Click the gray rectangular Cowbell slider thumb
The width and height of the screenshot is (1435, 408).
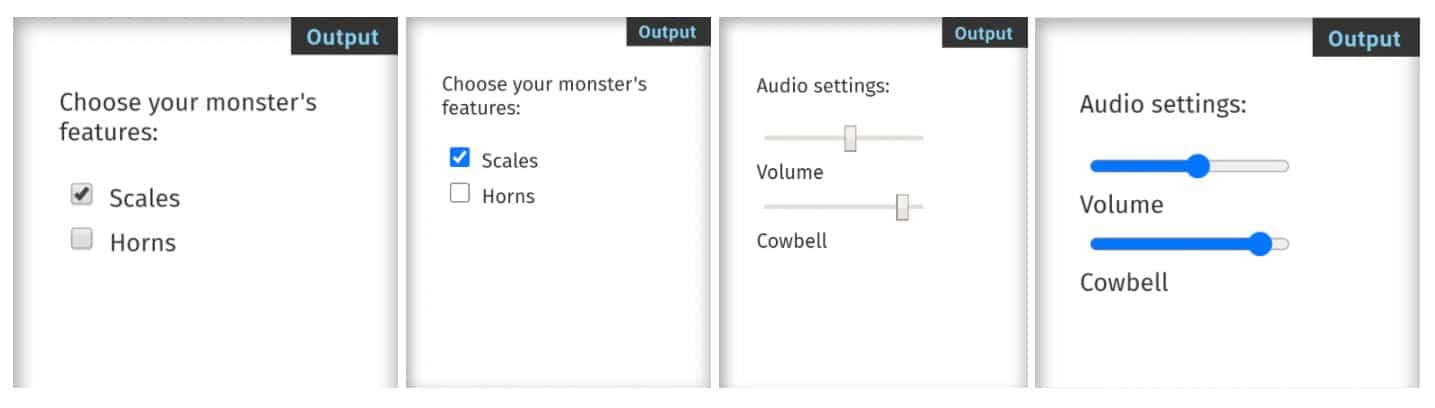(x=902, y=207)
